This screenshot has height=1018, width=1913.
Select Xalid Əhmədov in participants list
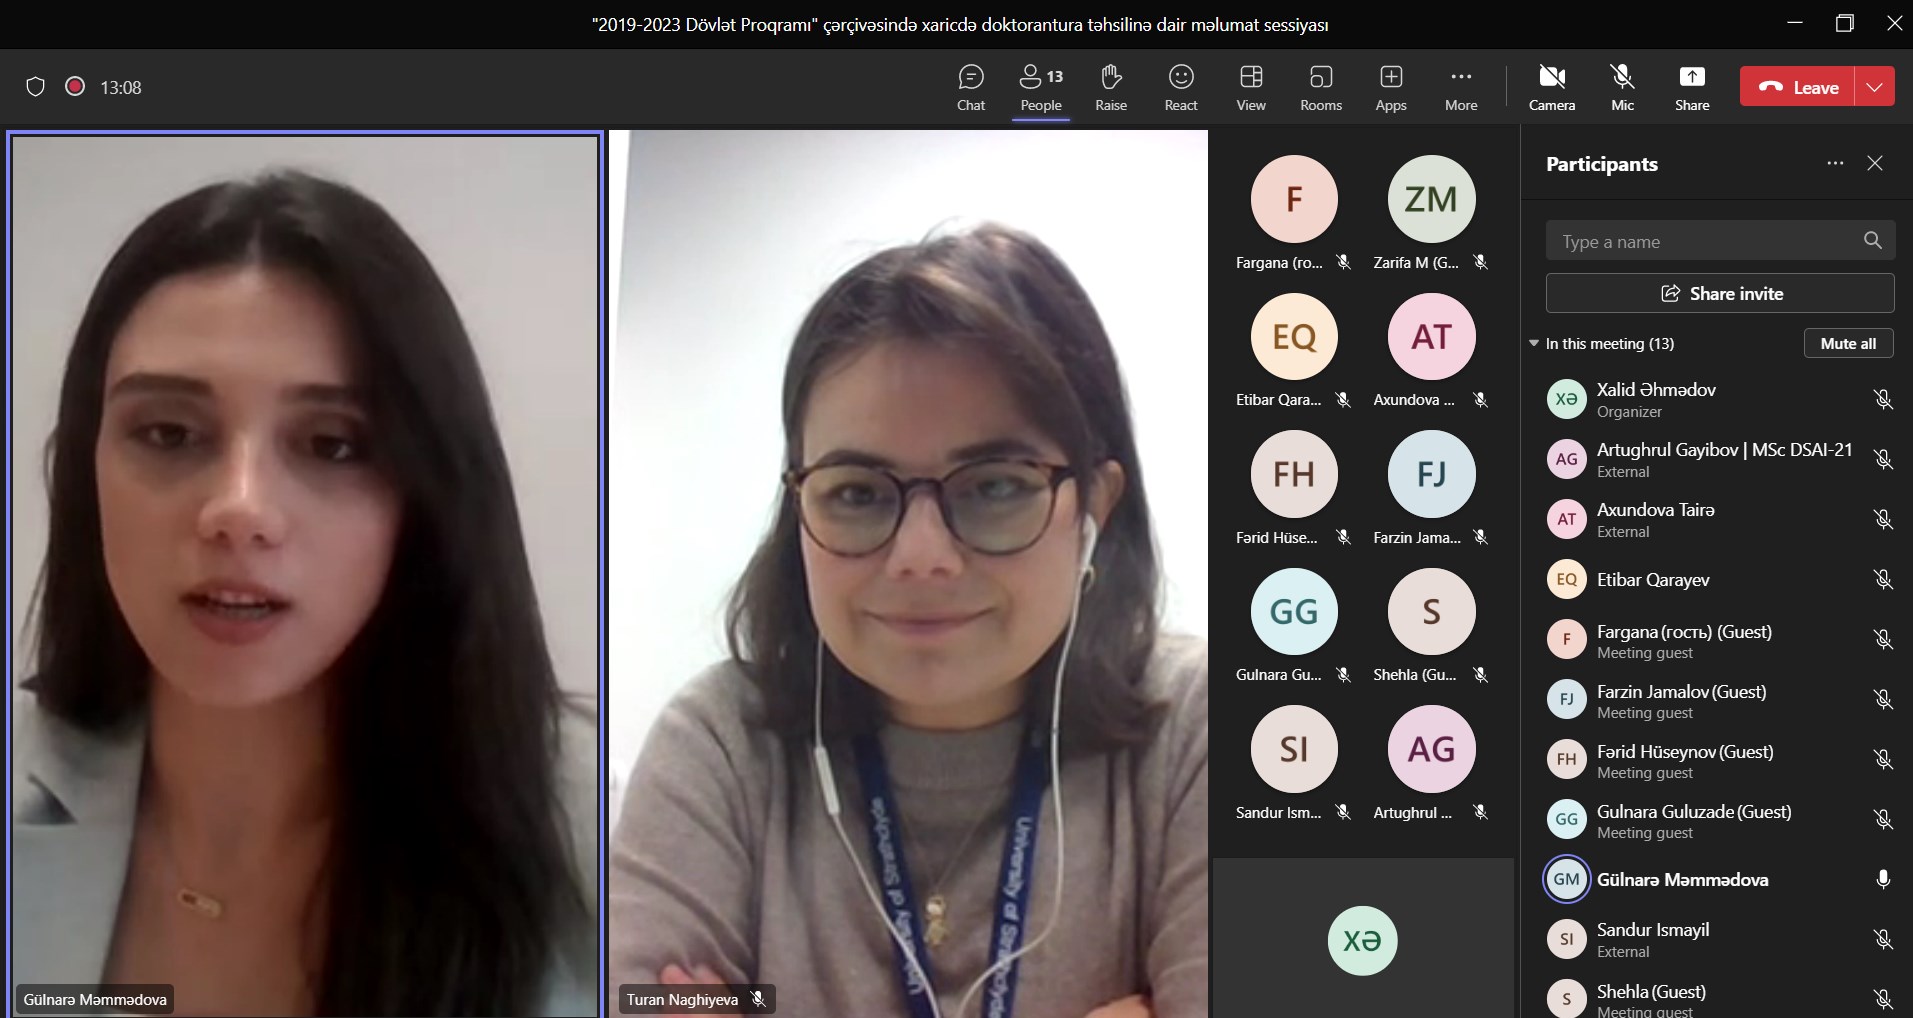pyautogui.click(x=1655, y=399)
